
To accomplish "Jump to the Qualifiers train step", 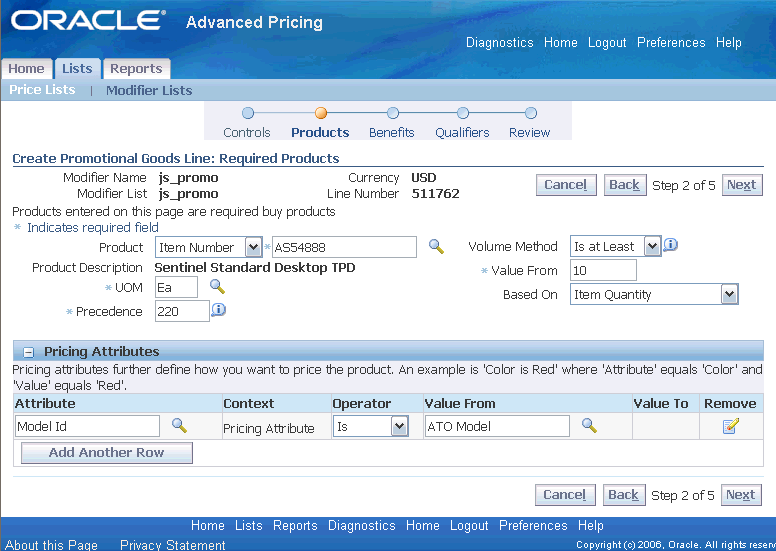I will 462,133.
